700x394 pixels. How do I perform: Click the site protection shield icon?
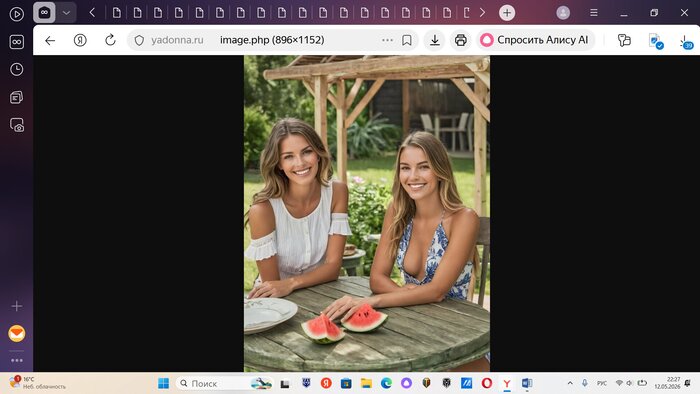(139, 40)
